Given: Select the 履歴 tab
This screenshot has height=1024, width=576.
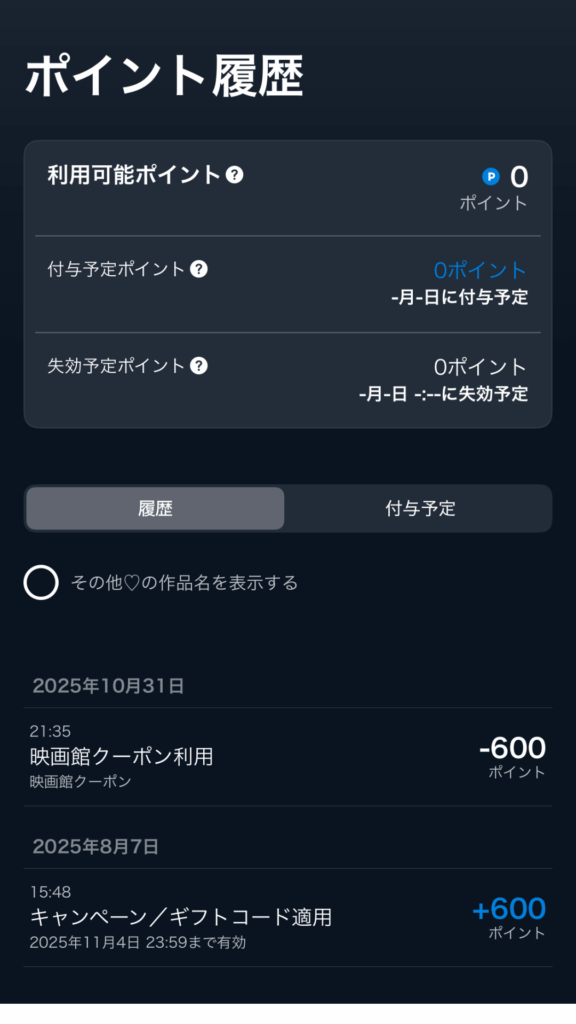Looking at the screenshot, I should click(x=155, y=508).
